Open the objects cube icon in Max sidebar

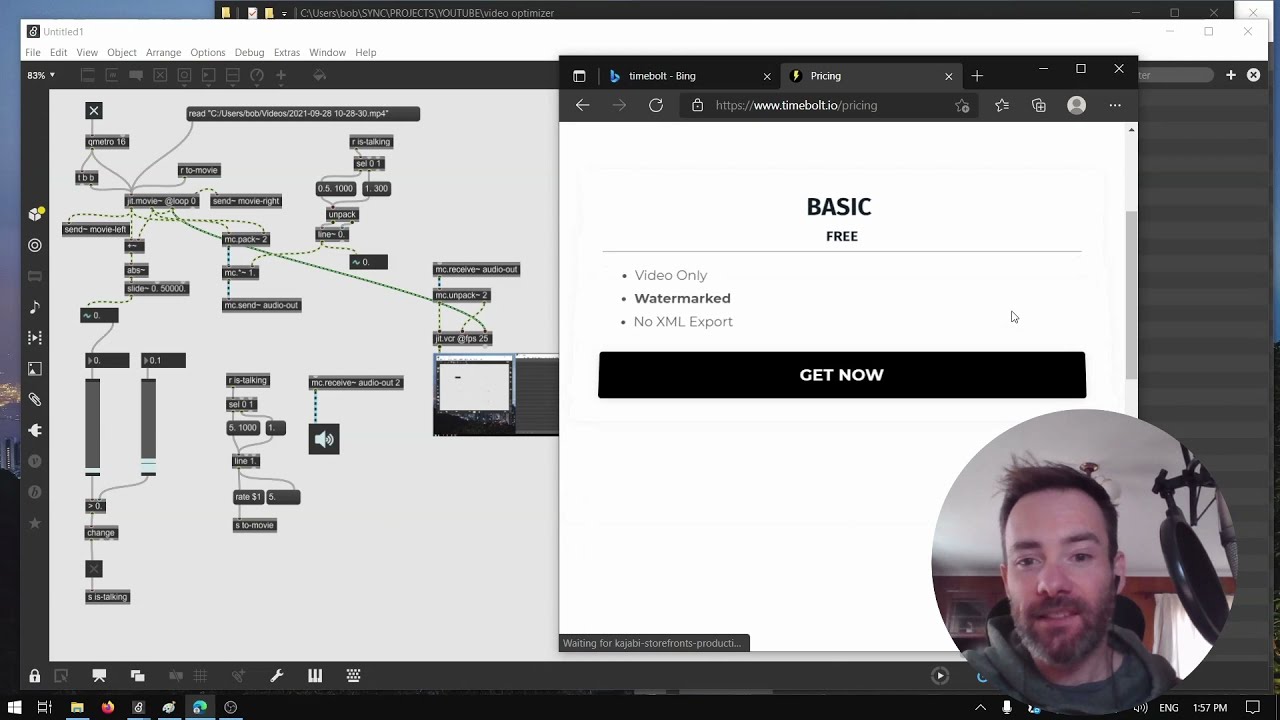pos(35,214)
